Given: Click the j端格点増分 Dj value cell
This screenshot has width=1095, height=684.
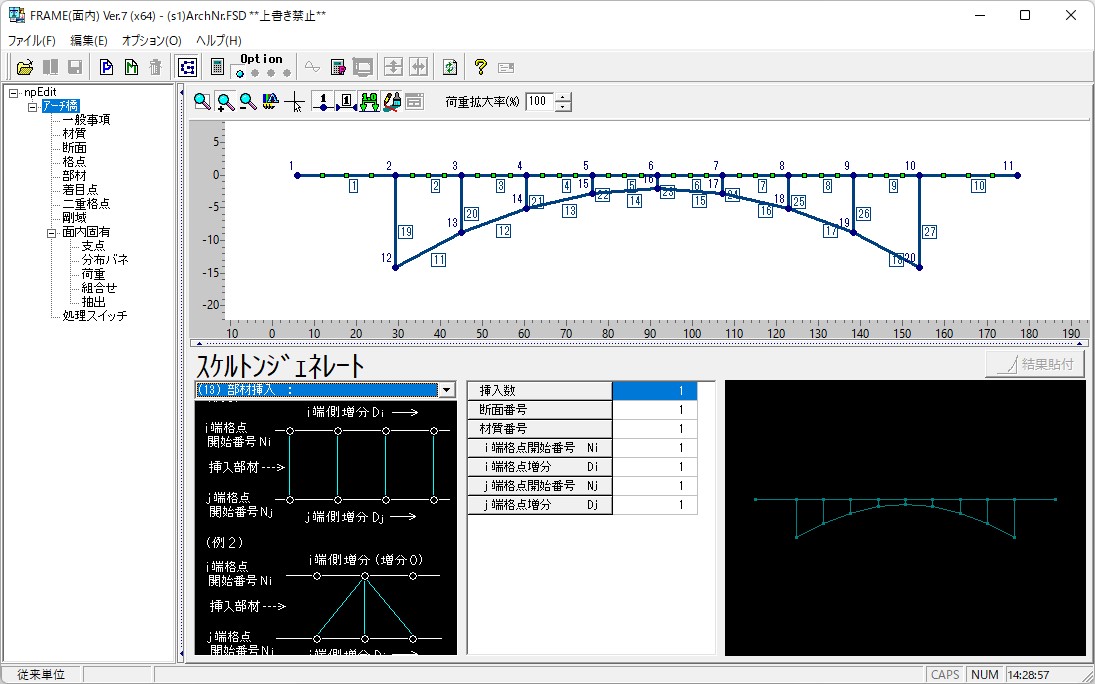Looking at the screenshot, I should point(654,504).
